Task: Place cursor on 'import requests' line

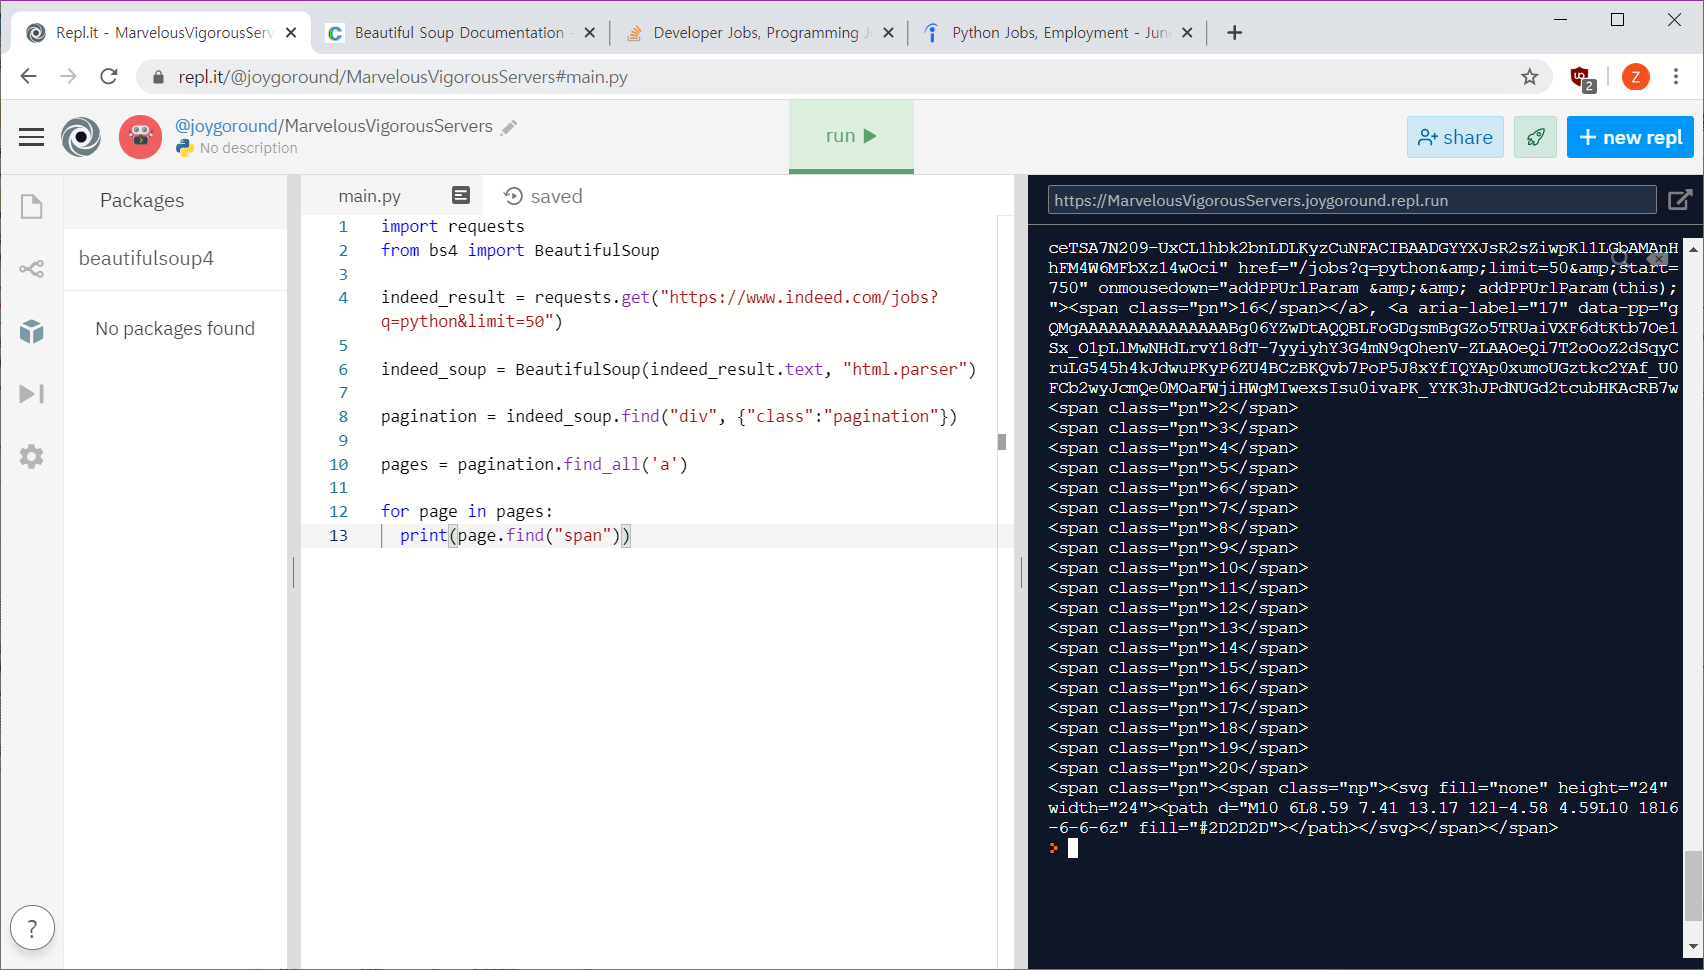Action: [x=452, y=226]
